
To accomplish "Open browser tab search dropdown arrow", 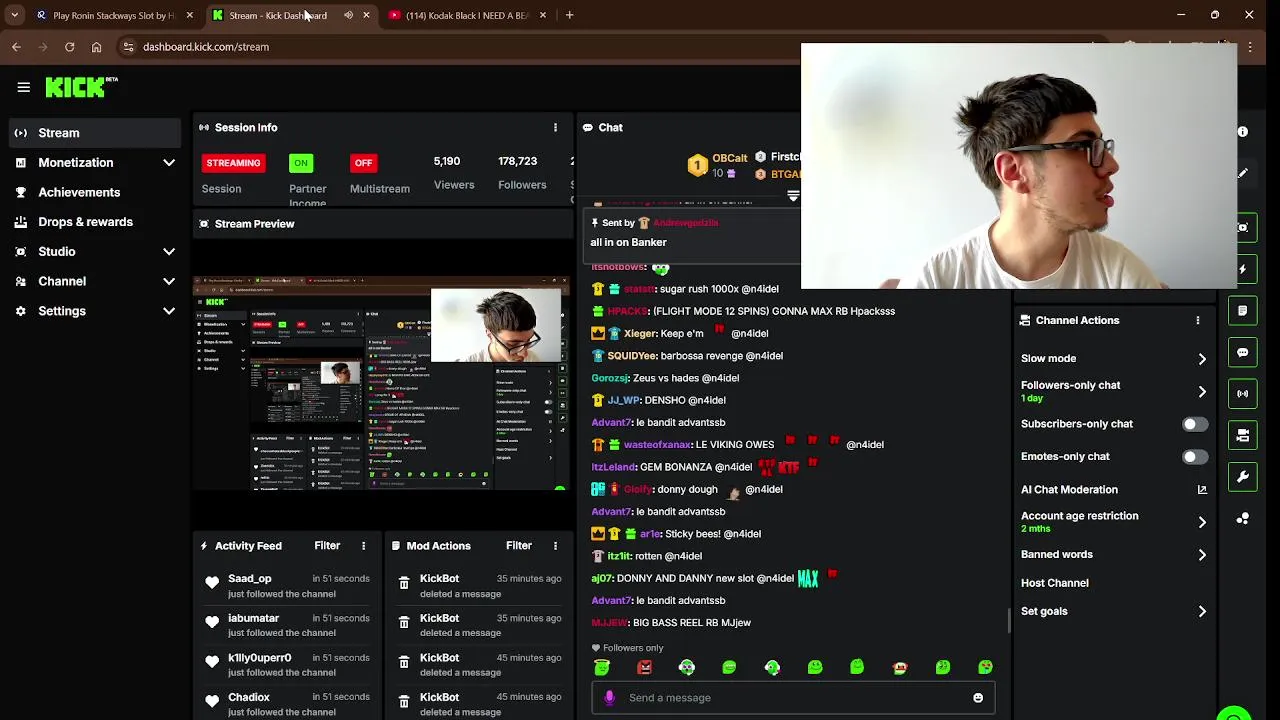I will point(14,15).
